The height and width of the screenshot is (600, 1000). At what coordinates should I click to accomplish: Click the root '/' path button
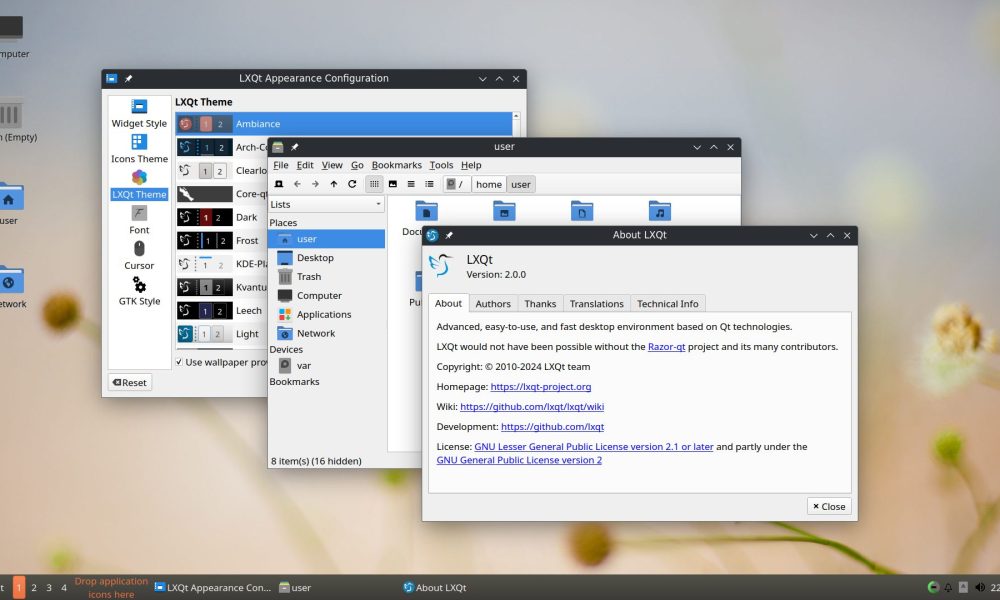click(455, 184)
